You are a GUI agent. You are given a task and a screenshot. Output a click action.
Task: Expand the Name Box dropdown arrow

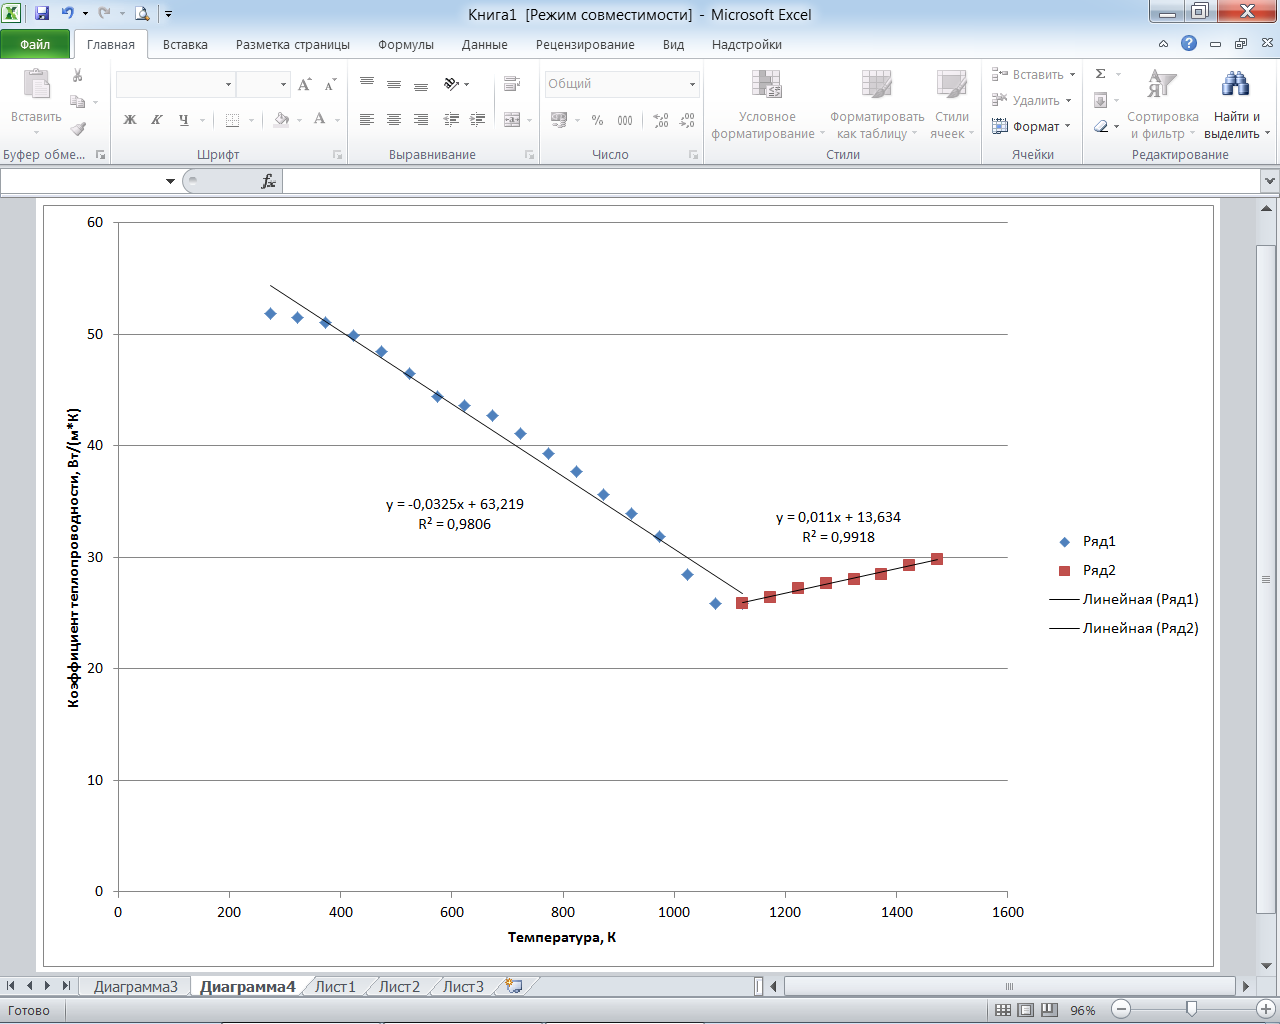[x=170, y=181]
